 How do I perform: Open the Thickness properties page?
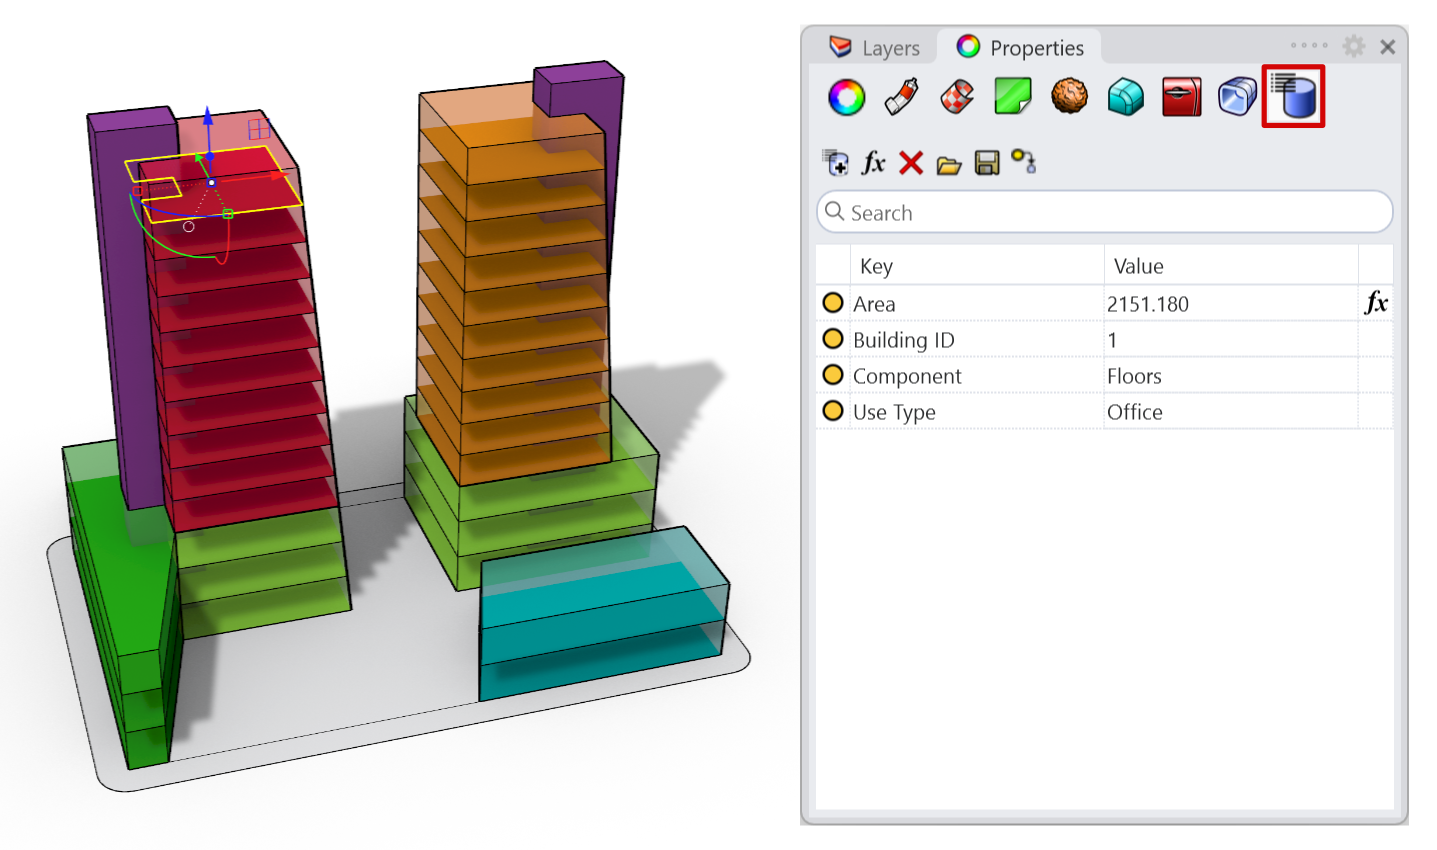[1238, 96]
